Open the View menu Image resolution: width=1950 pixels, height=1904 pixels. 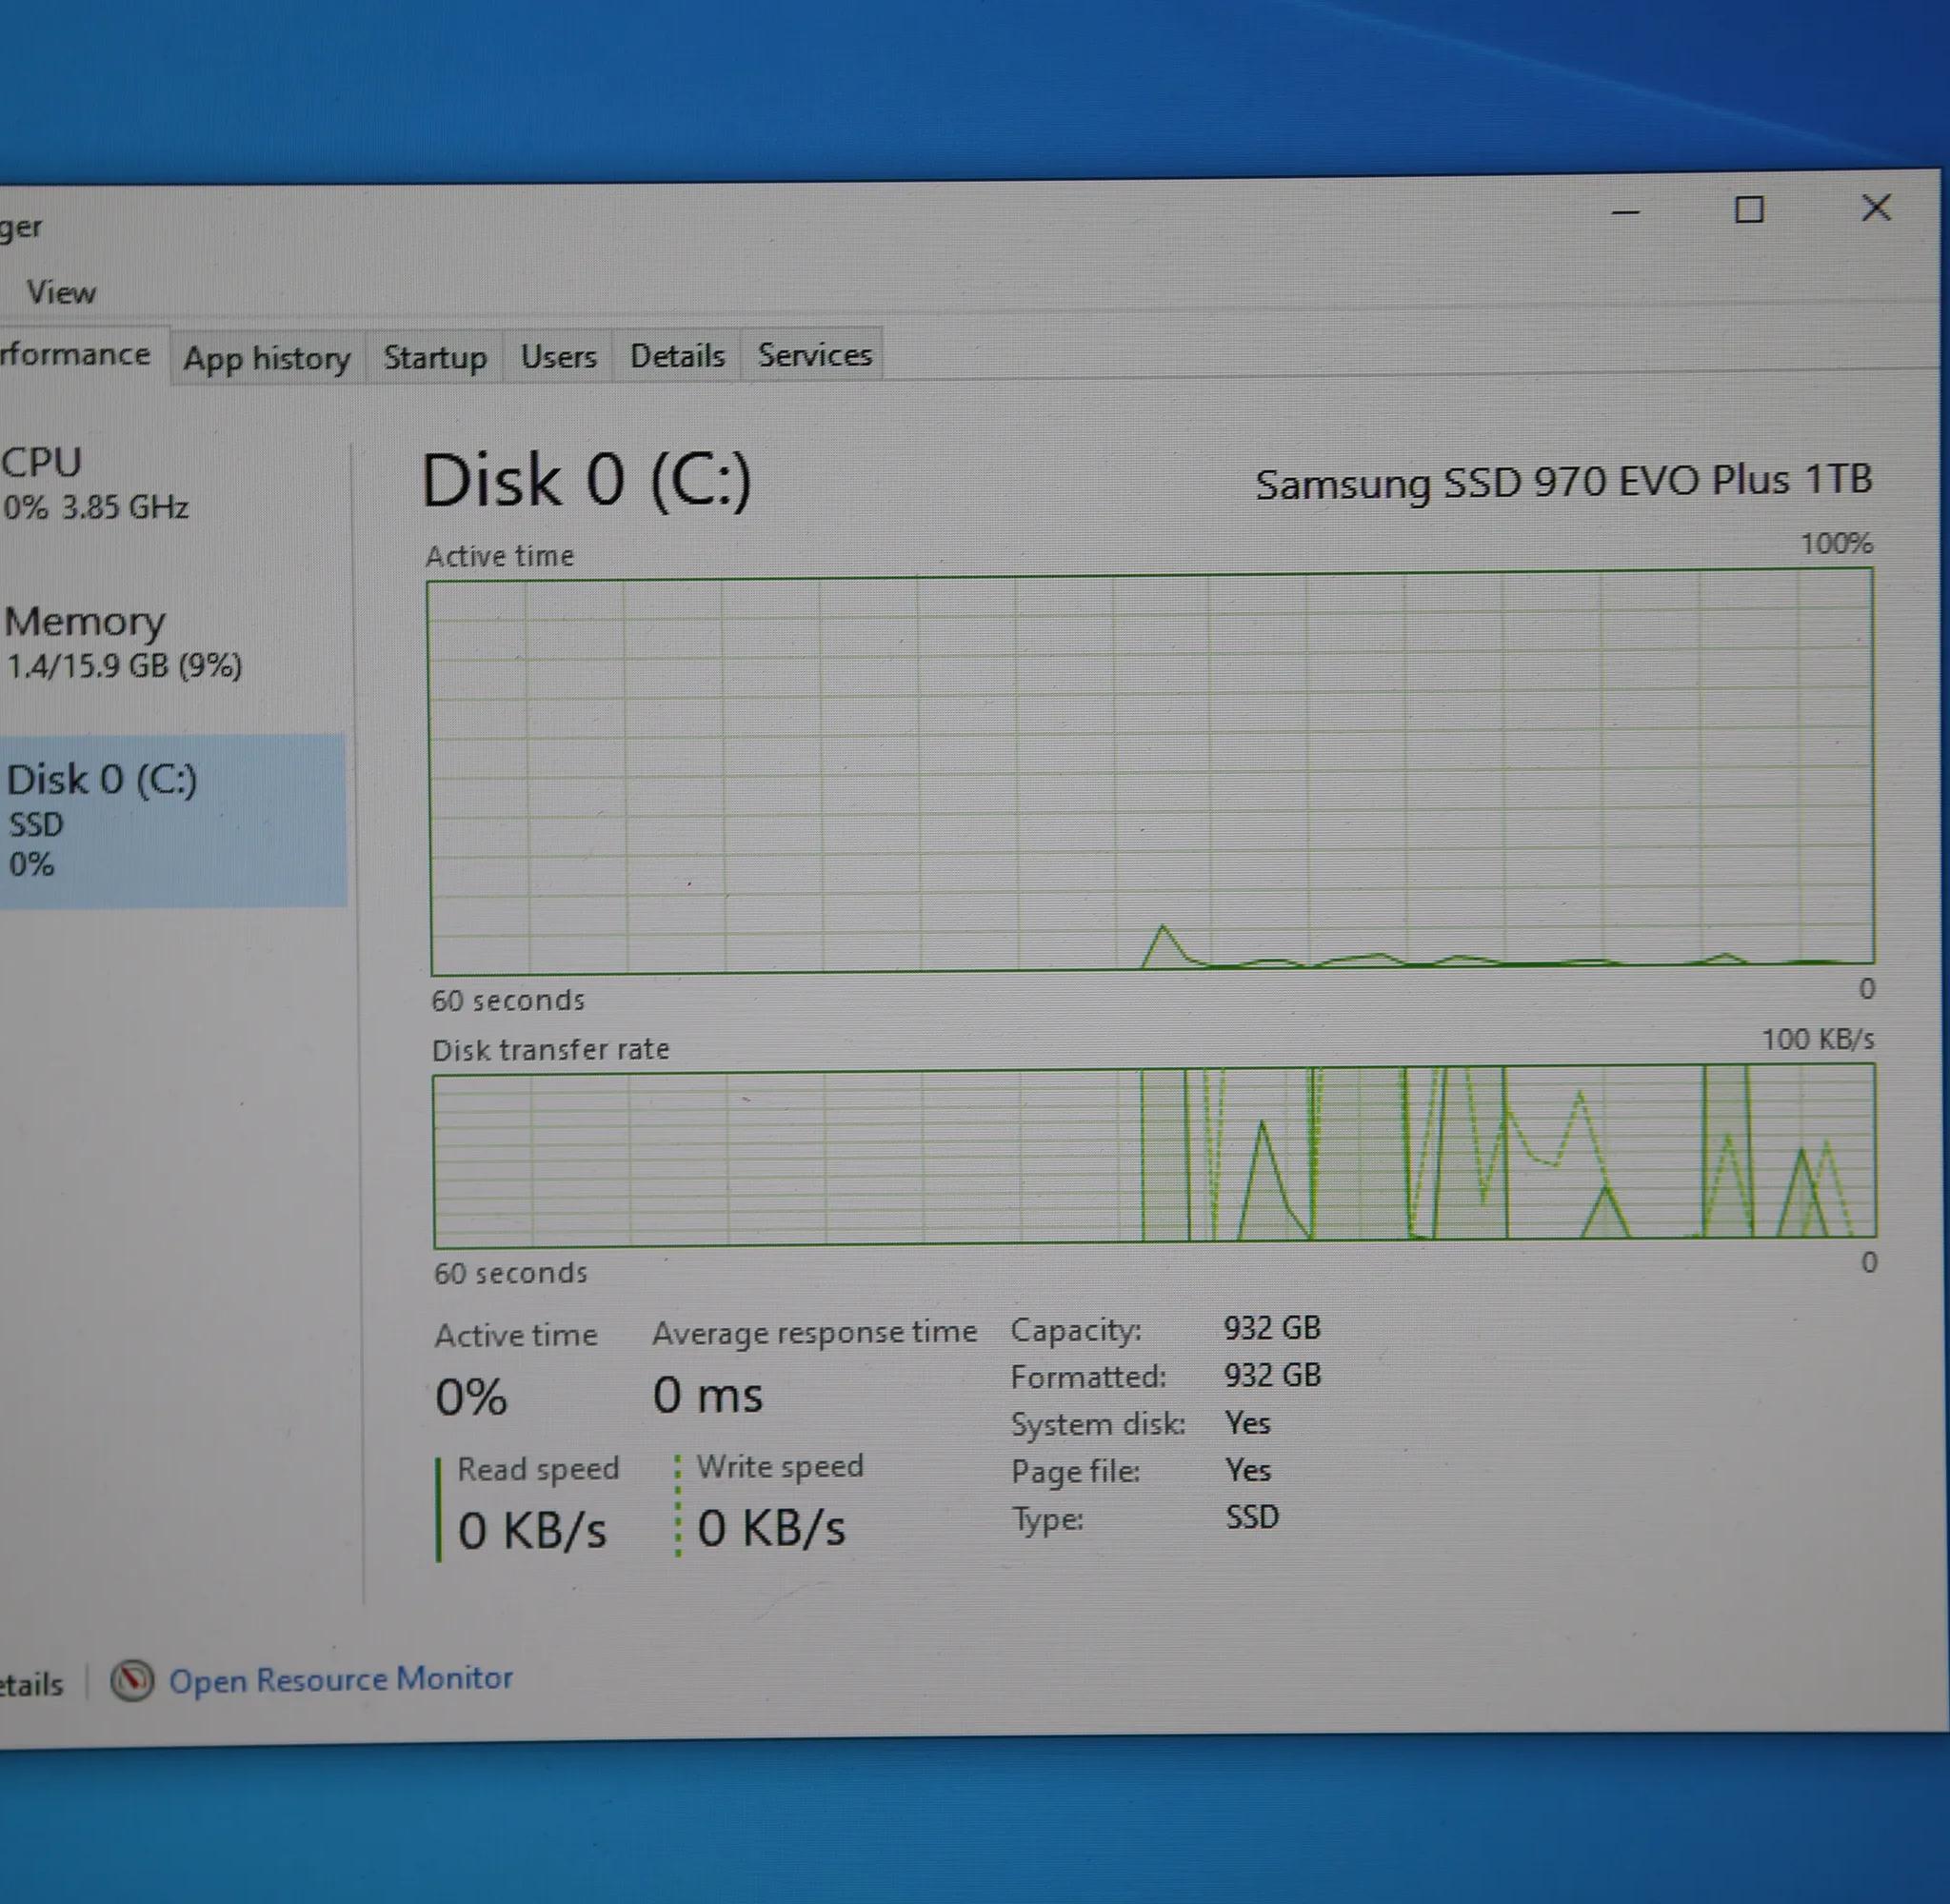[x=61, y=292]
